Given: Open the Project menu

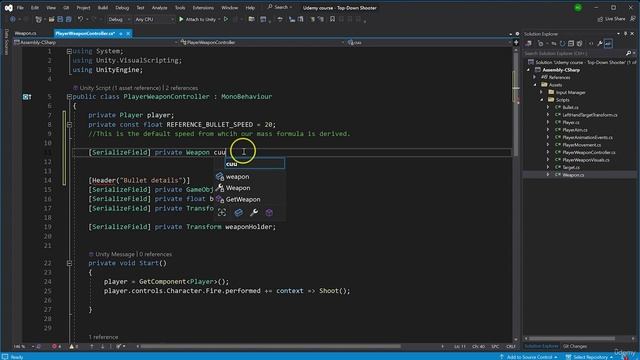Looking at the screenshot, I should tap(83, 8).
